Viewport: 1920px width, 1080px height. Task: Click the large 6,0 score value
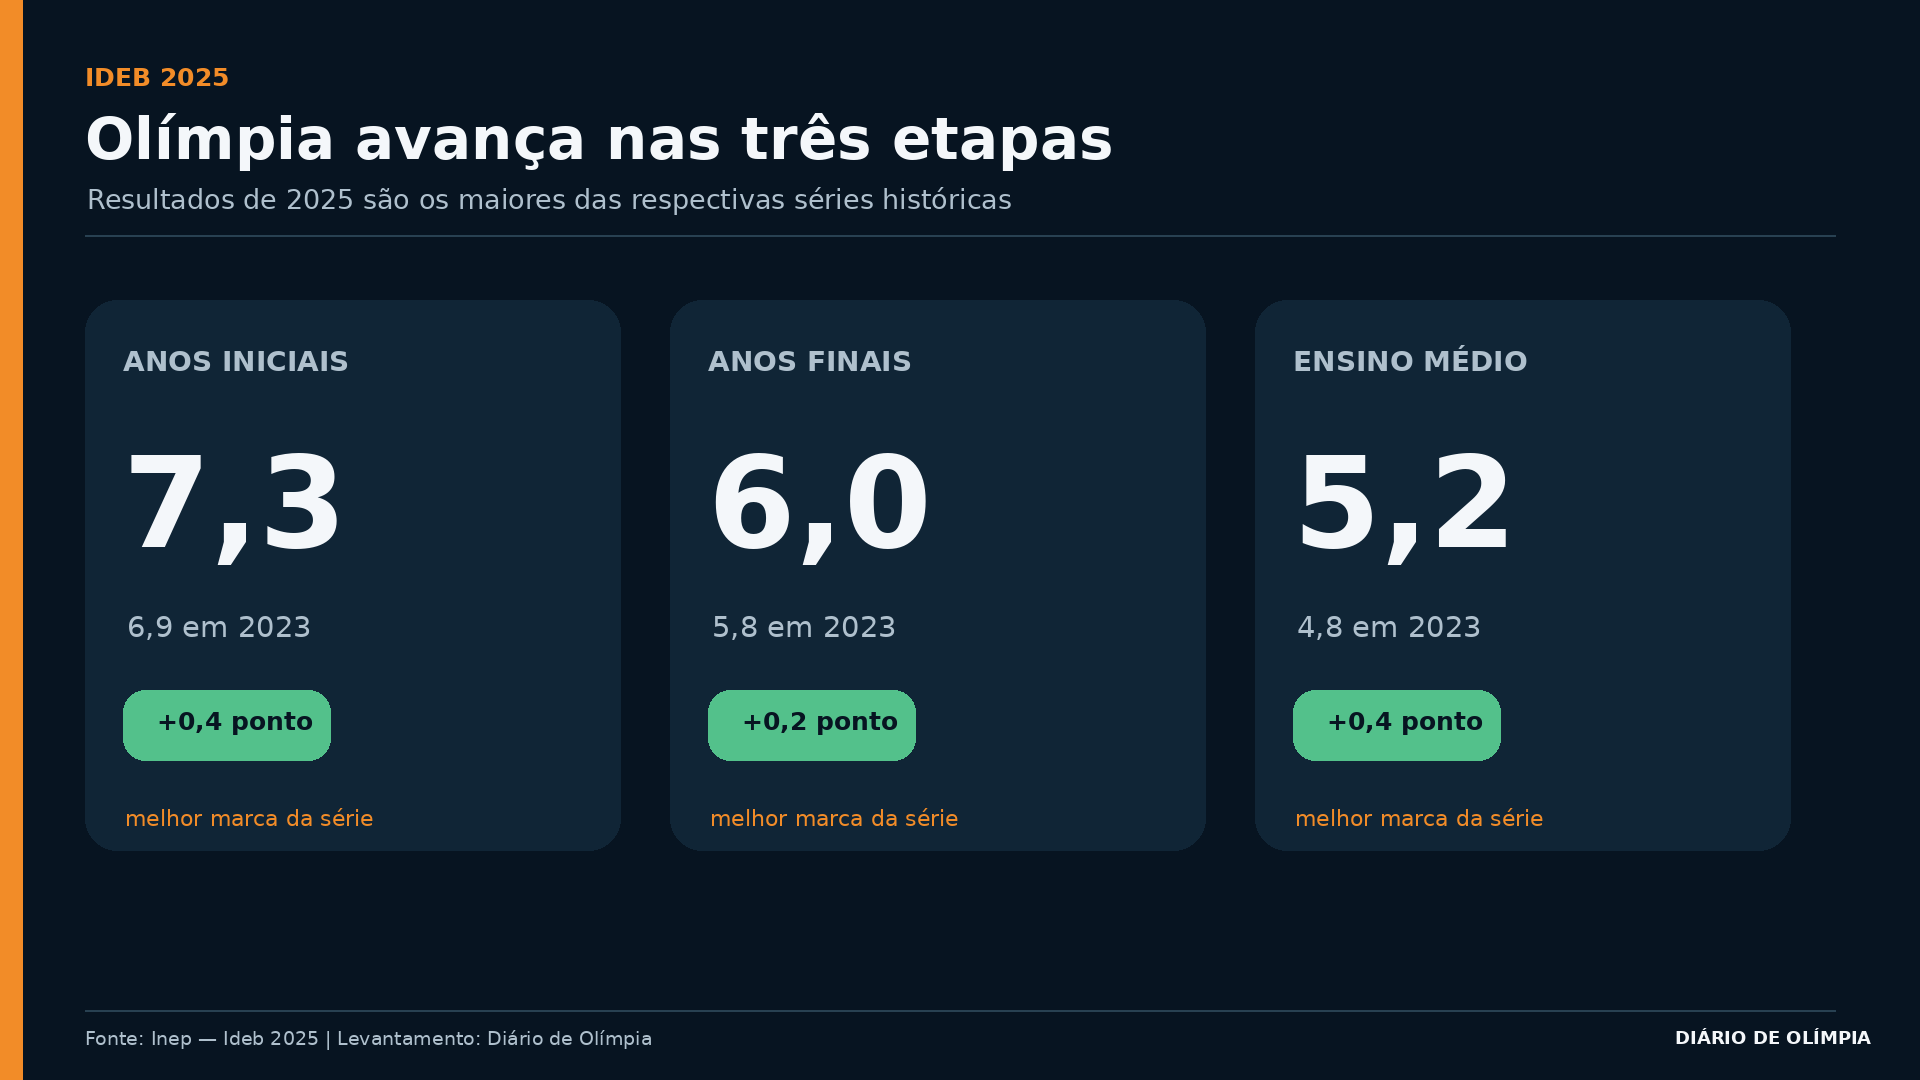click(x=820, y=505)
